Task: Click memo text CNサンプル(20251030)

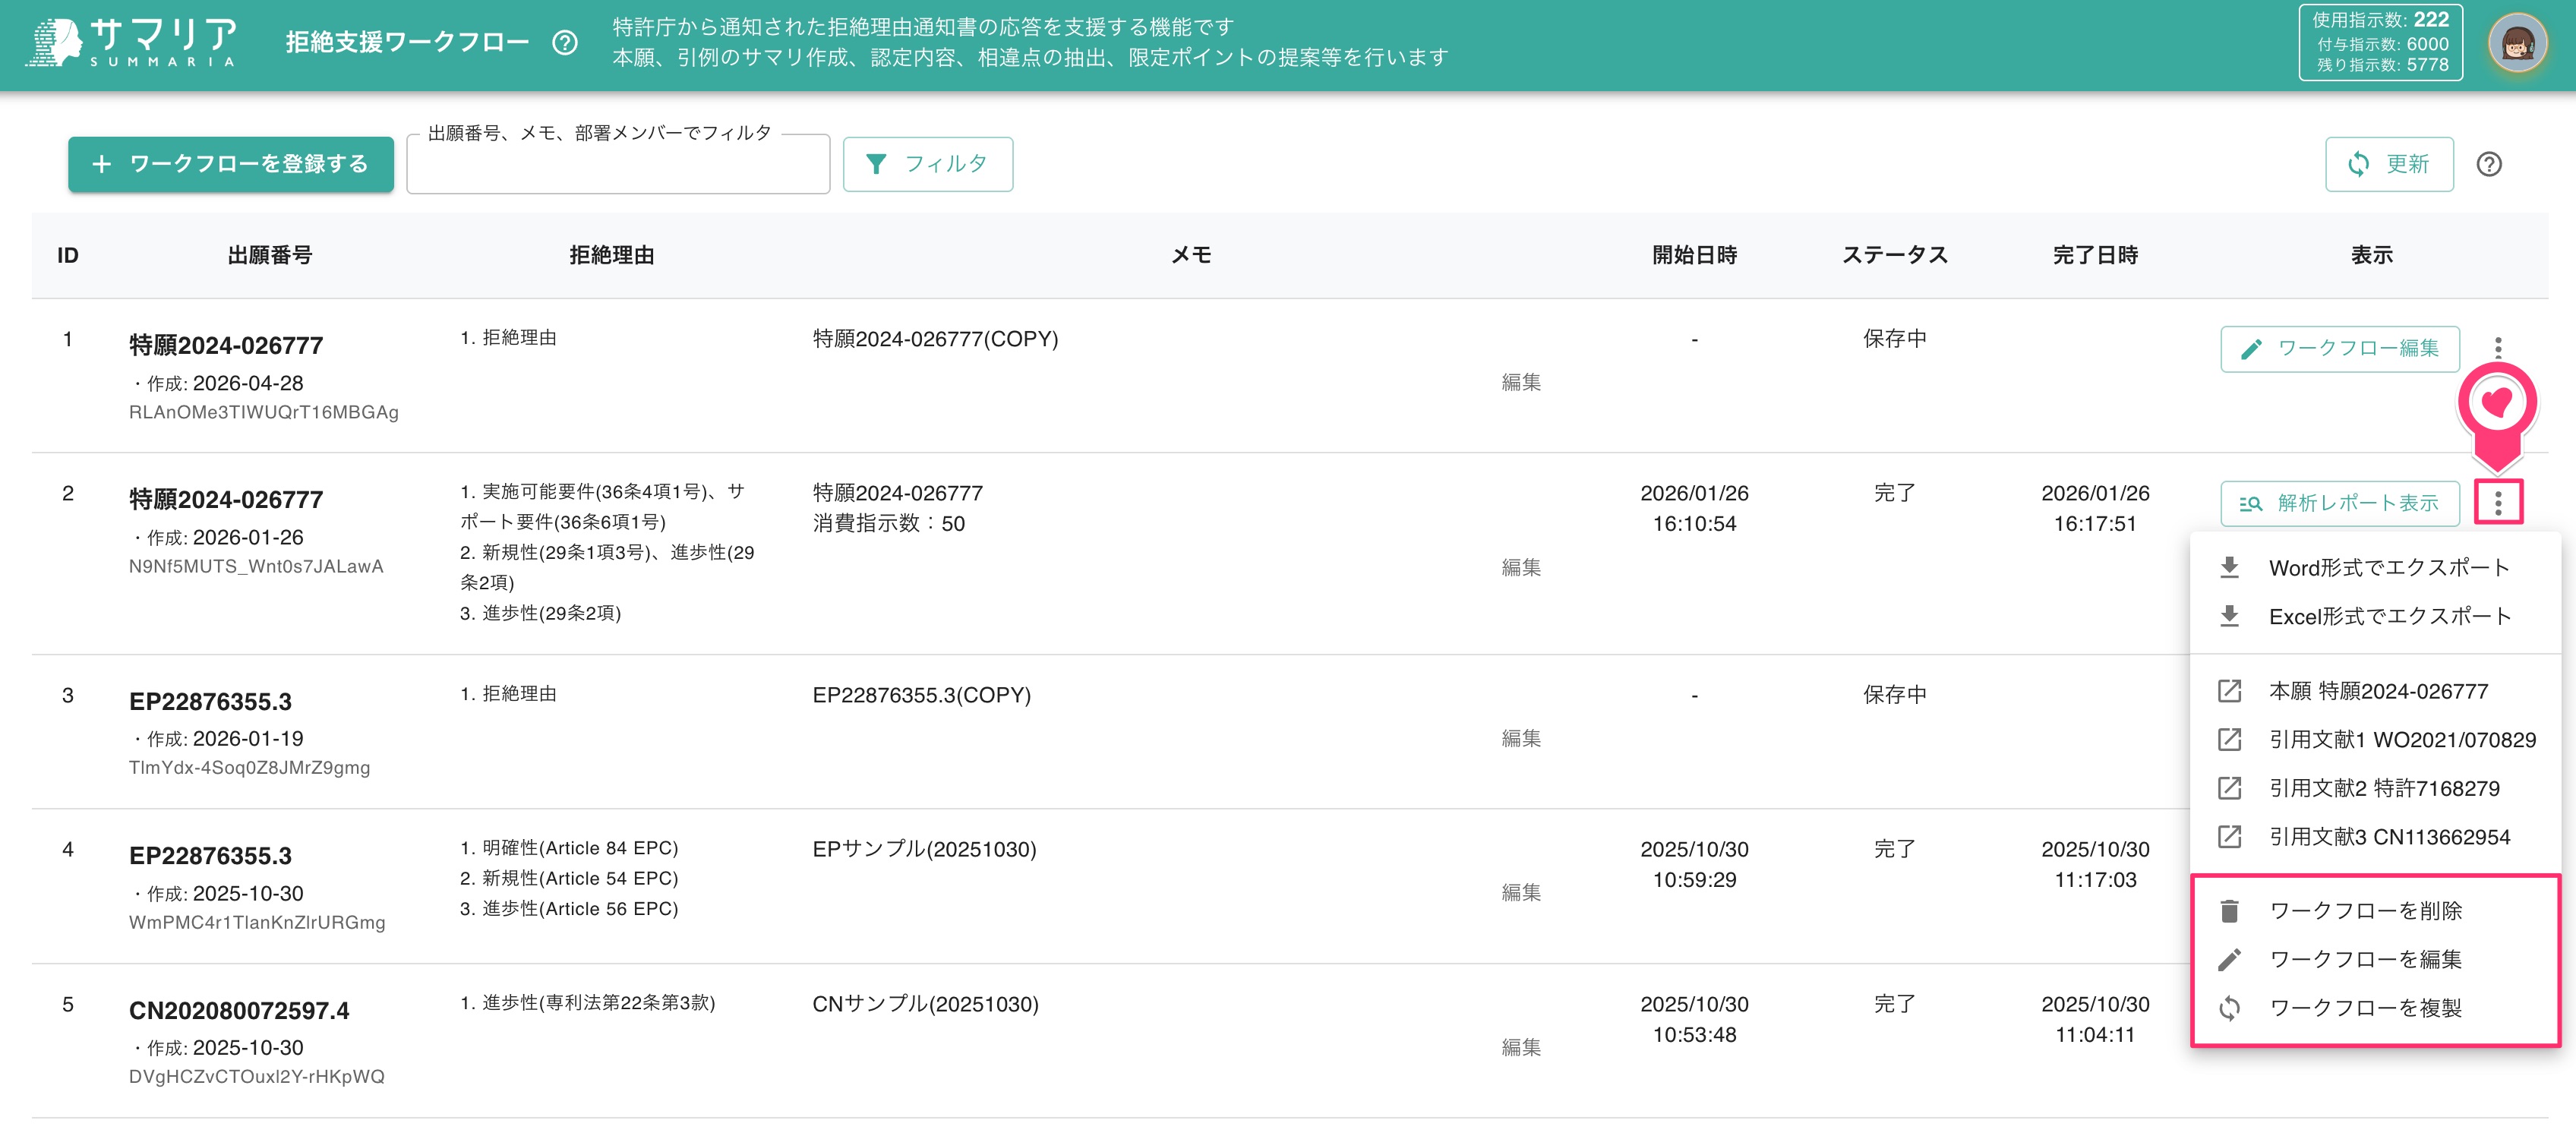Action: tap(925, 1004)
